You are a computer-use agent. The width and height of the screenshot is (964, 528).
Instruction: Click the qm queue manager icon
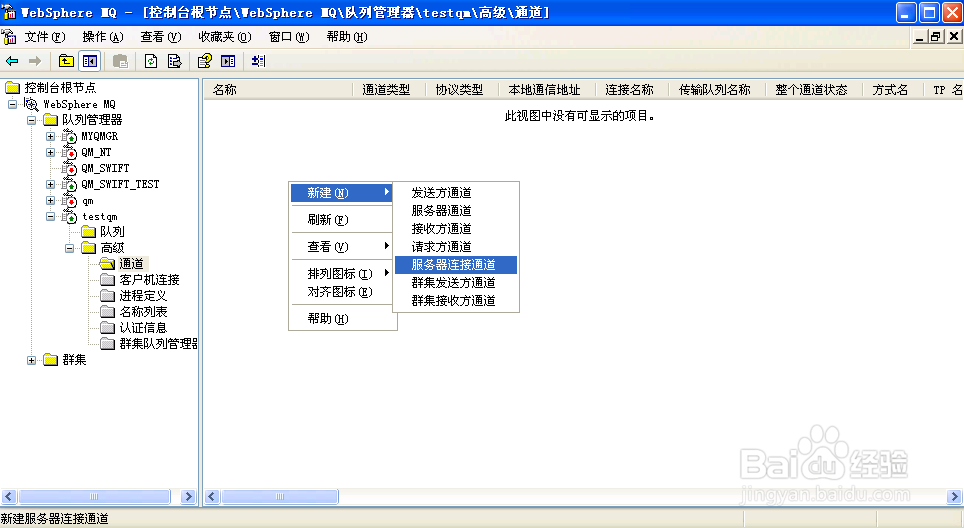(x=69, y=200)
